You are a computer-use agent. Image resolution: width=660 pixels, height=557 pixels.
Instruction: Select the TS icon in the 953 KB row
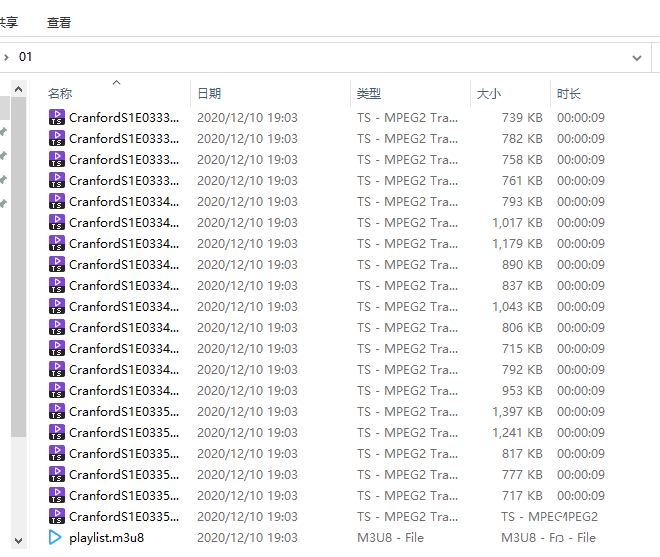pos(57,391)
